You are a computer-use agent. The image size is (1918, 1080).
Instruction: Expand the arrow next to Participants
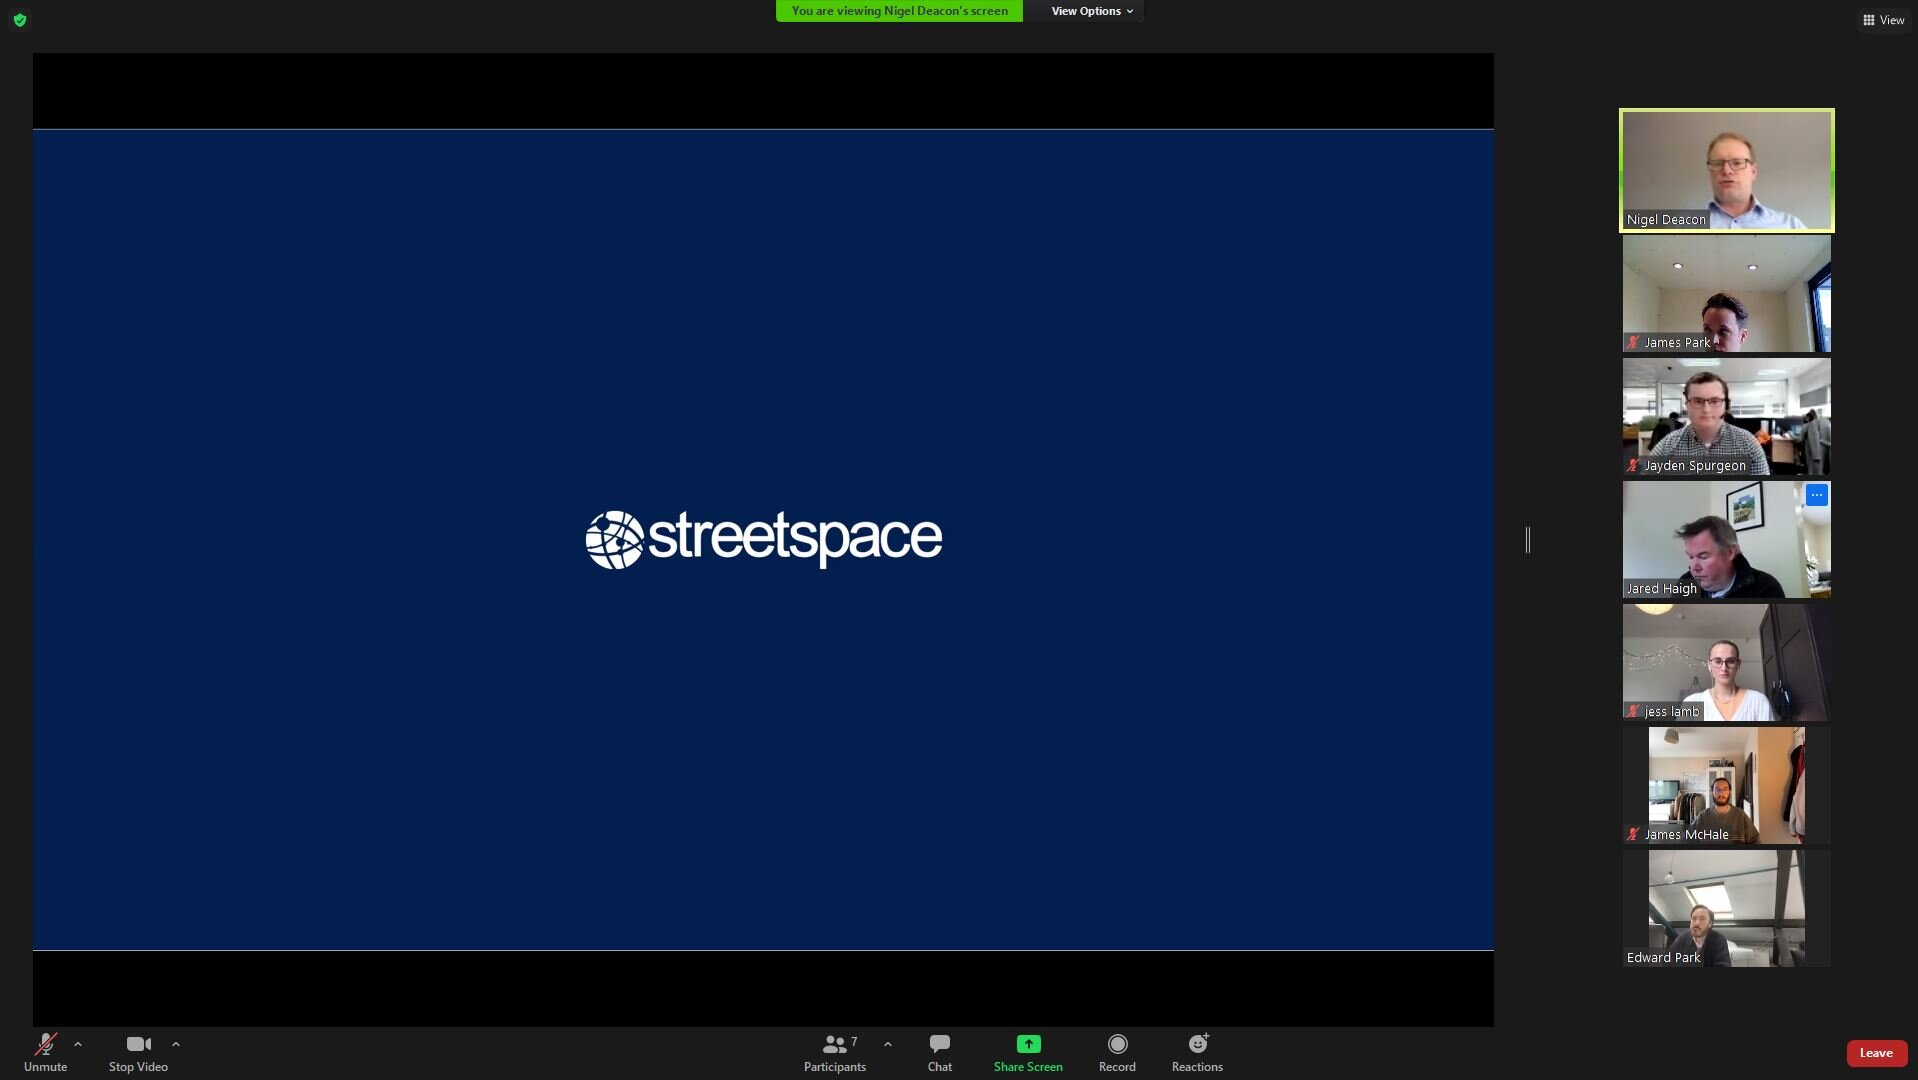(x=888, y=1044)
